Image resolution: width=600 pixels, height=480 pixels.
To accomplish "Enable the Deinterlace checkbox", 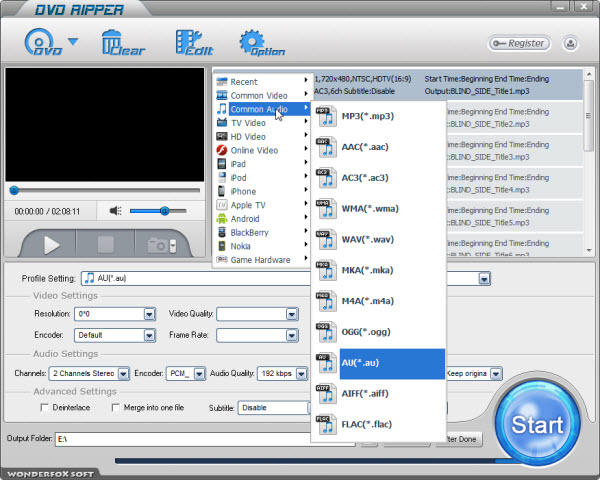I will (x=44, y=408).
